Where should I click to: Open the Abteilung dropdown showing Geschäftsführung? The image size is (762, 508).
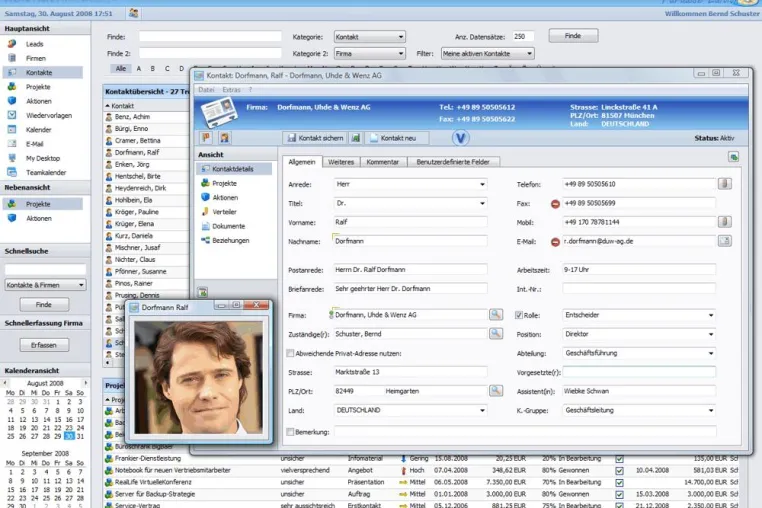pyautogui.click(x=639, y=353)
